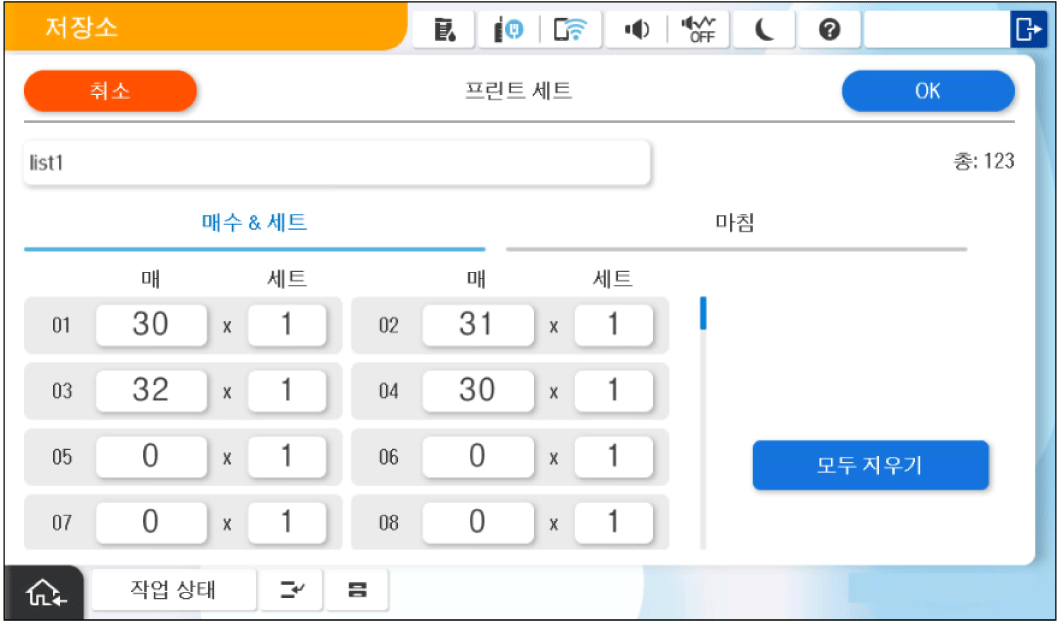This screenshot has height=628, width=1063.
Task: Open the ink supply status icon
Action: [x=445, y=31]
